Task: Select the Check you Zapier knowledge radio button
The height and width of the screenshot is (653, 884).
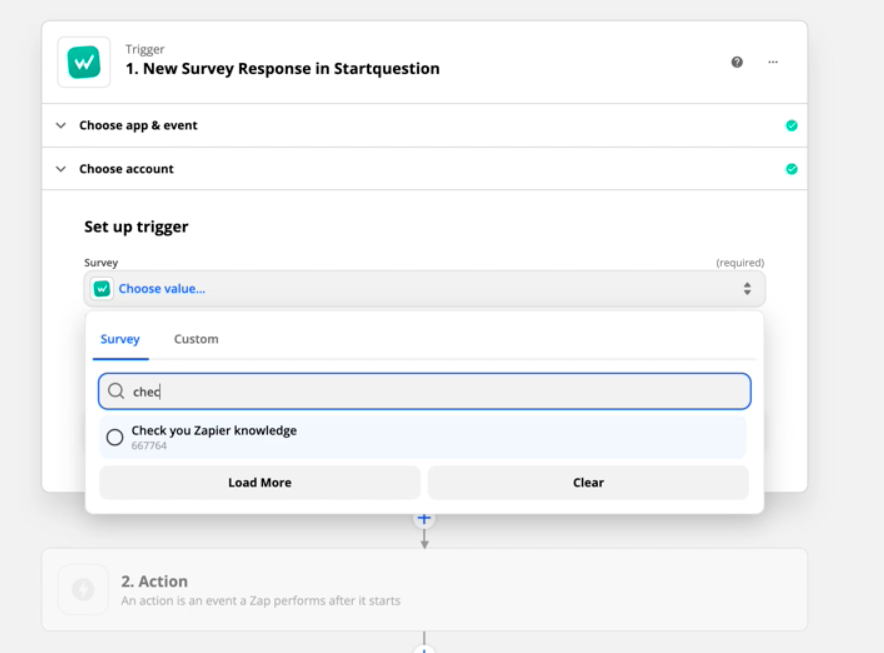Action: 115,437
